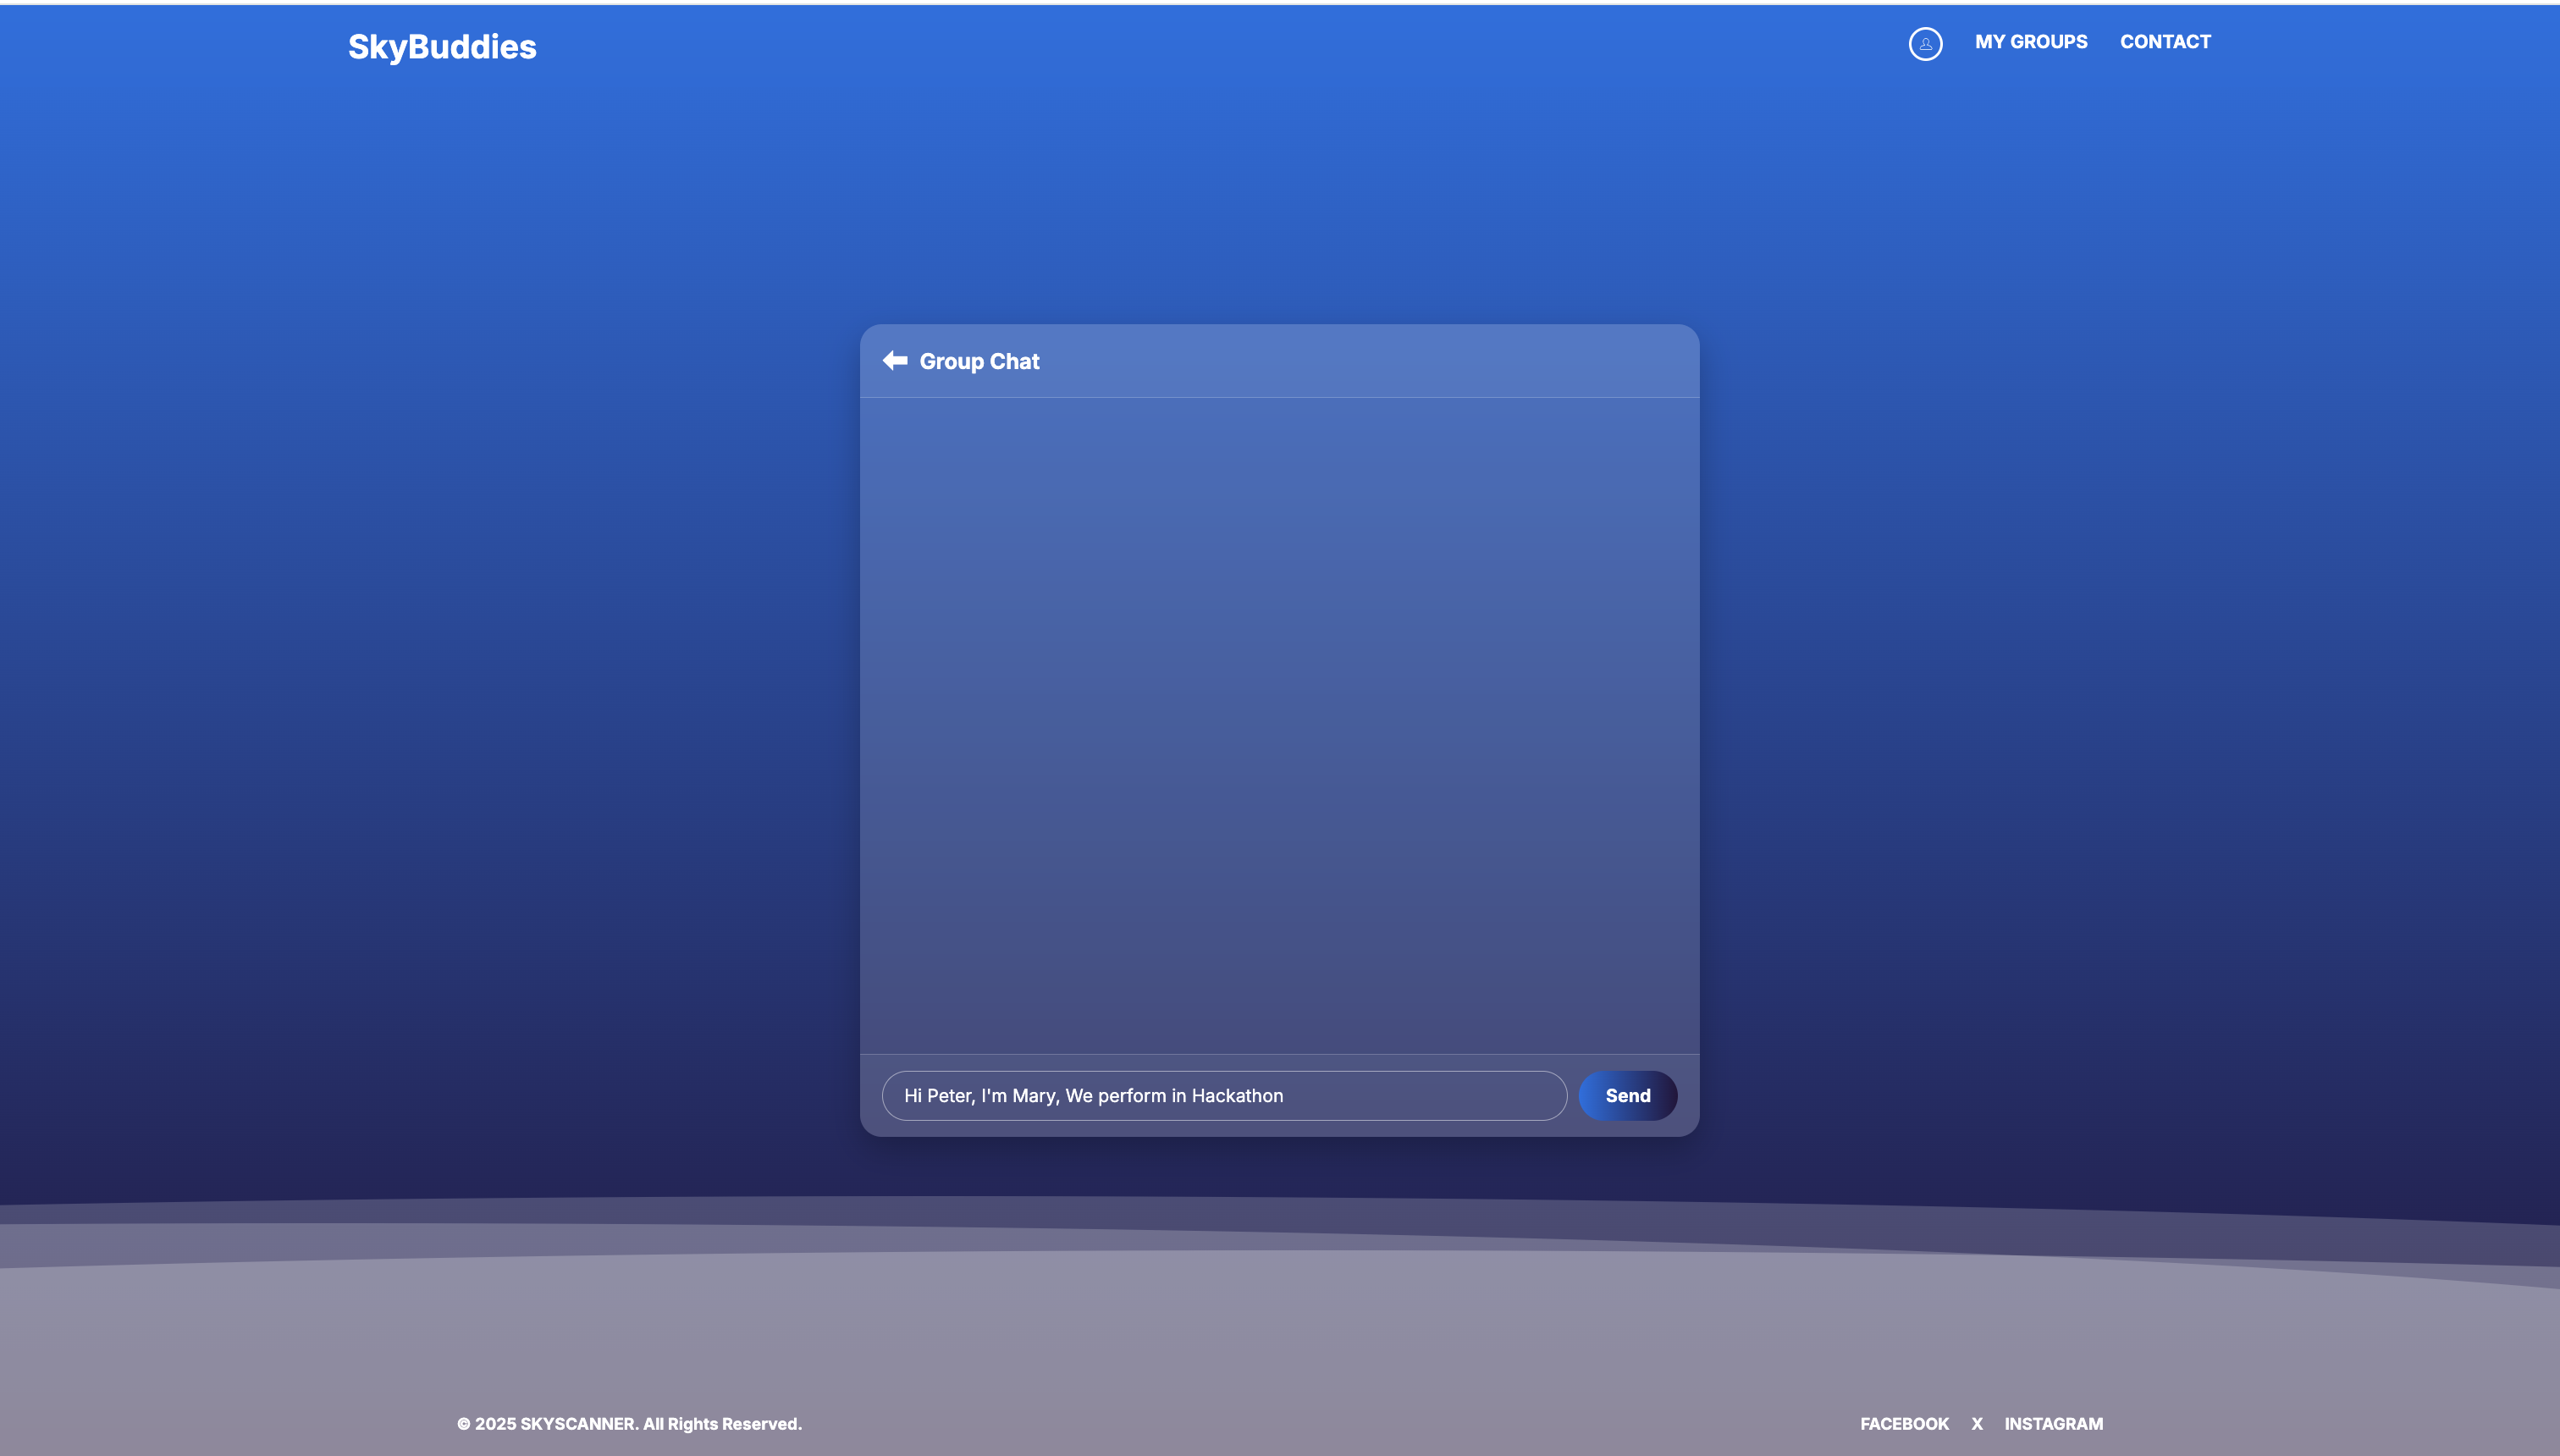This screenshot has width=2560, height=1456.
Task: Focus the chat message input field
Action: (1420, 1095)
